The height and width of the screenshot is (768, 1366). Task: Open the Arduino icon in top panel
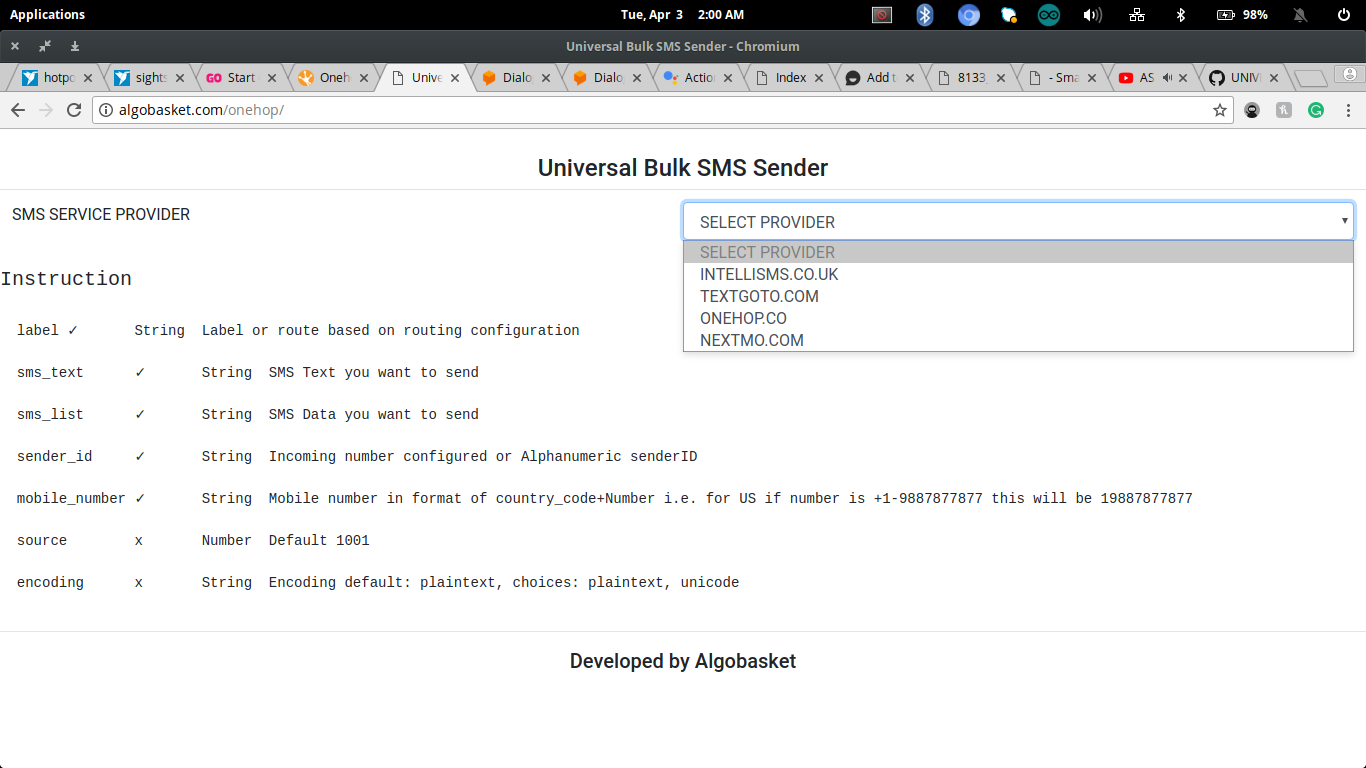click(x=1048, y=15)
